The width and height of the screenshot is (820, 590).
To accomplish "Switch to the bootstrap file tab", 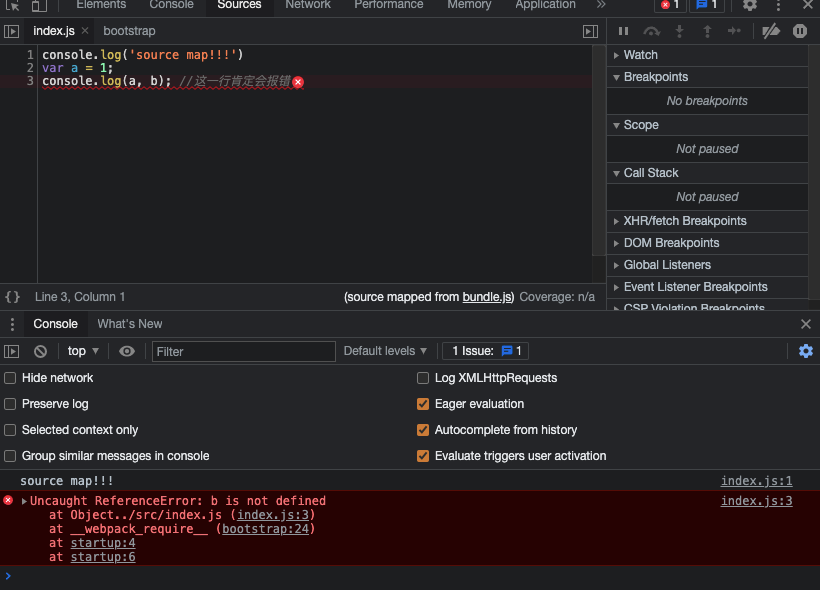I will [x=129, y=31].
